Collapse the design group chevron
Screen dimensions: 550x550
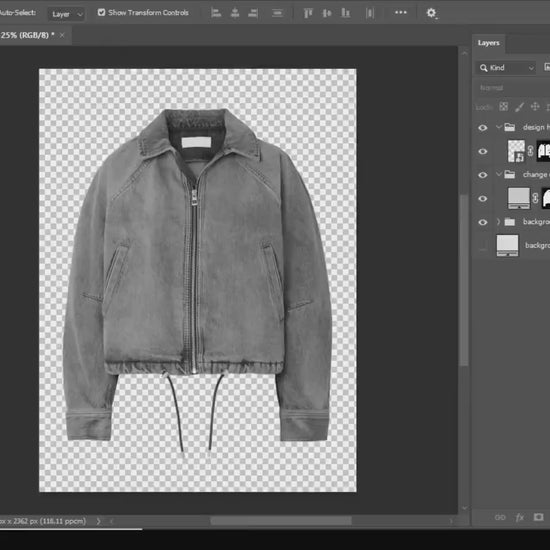point(498,127)
